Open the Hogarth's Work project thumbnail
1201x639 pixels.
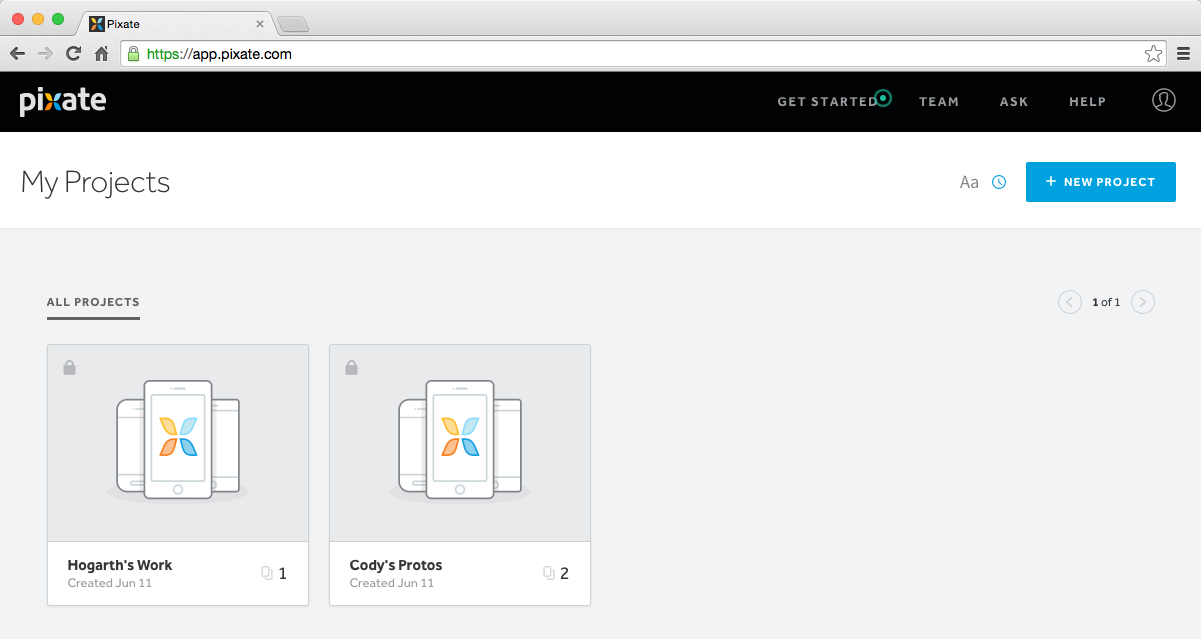[178, 443]
